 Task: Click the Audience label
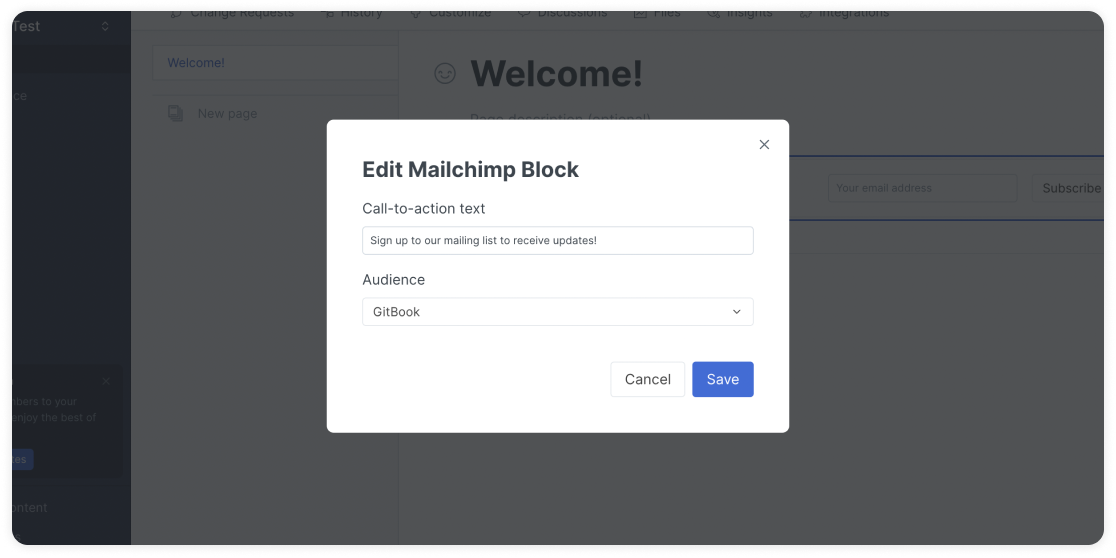pyautogui.click(x=394, y=280)
